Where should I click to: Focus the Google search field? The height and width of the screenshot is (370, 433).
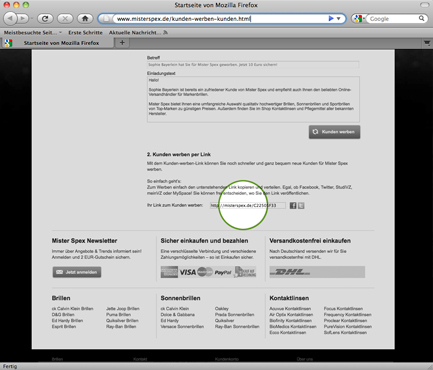click(393, 19)
